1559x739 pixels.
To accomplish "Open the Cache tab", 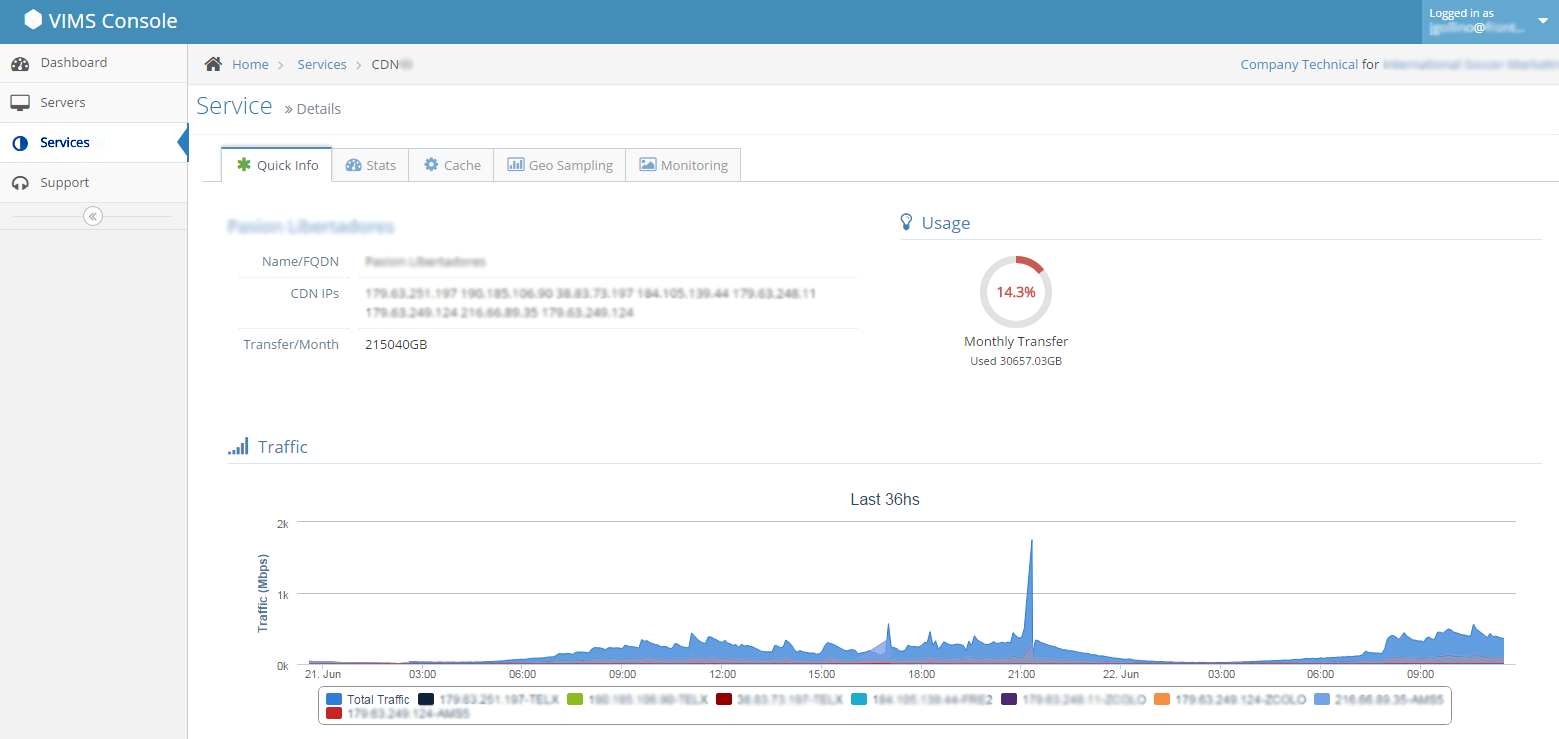I will 452,165.
